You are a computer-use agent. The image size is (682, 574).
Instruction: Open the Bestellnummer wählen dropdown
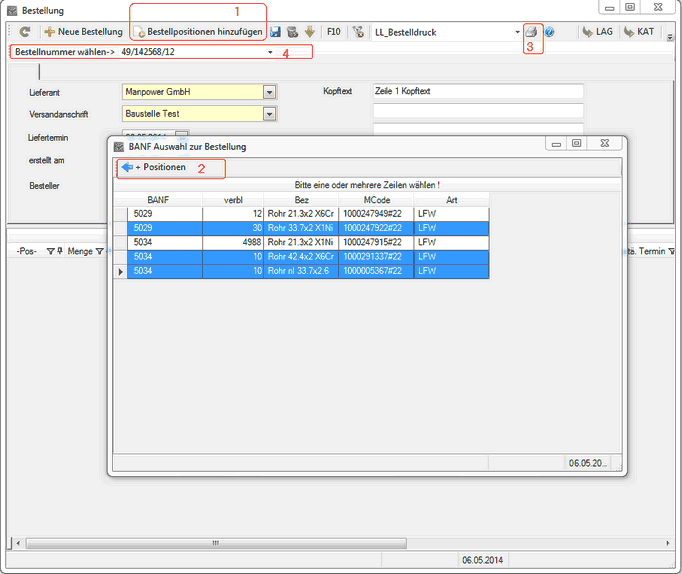270,52
